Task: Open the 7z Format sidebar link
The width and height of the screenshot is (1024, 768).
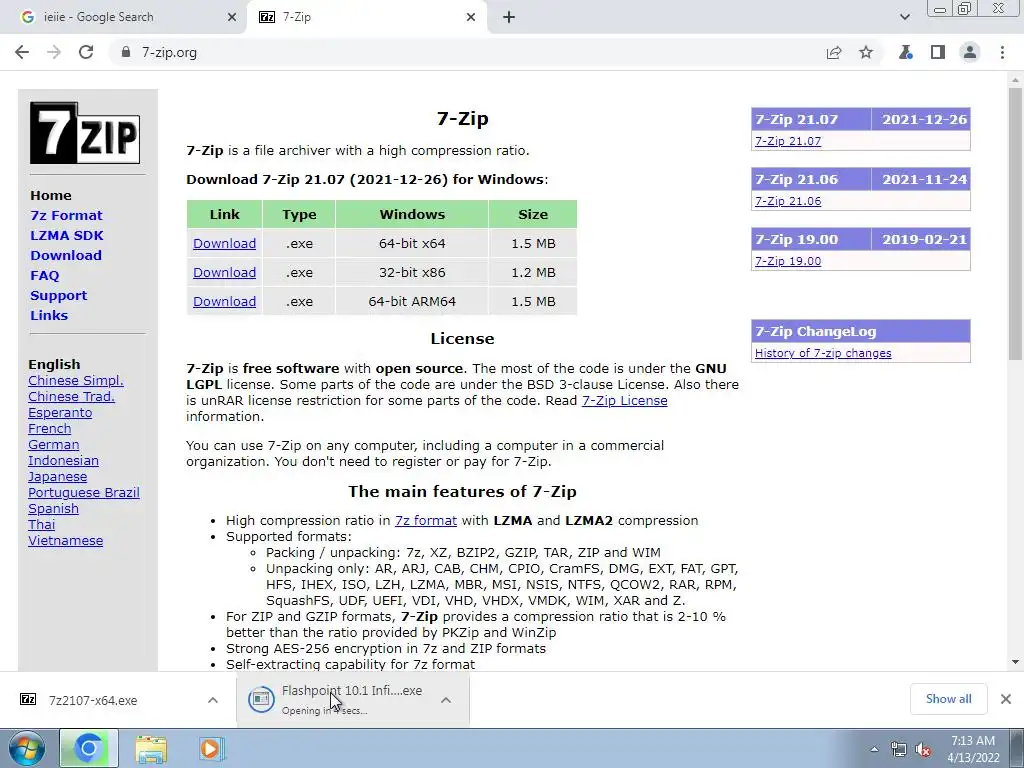Action: (x=66, y=216)
